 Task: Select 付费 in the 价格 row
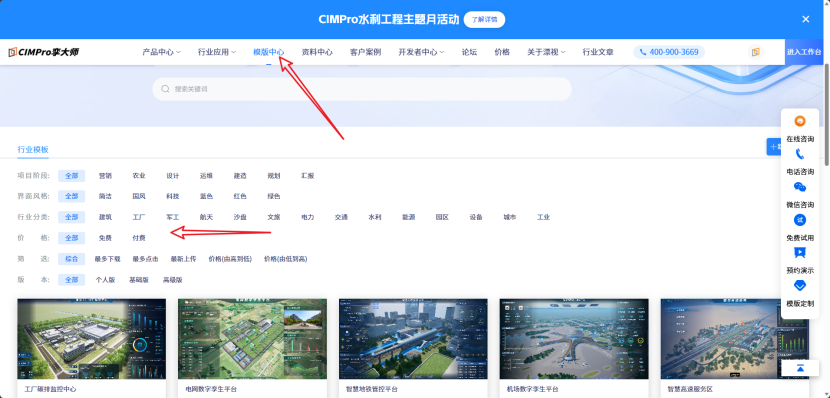pyautogui.click(x=139, y=238)
